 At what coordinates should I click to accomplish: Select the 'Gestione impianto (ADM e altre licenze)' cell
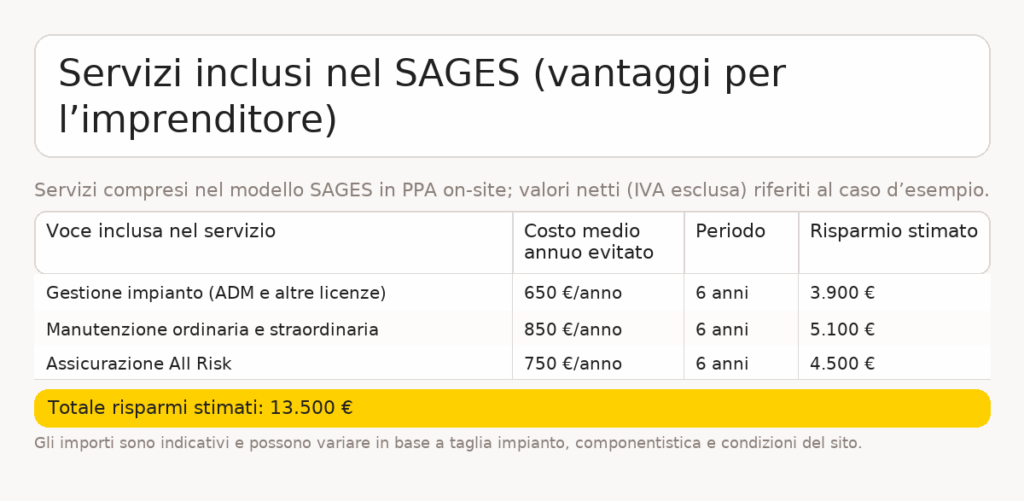[274, 293]
